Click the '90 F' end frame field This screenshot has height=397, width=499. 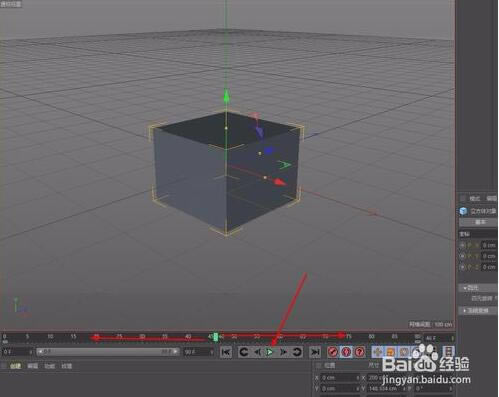199,352
